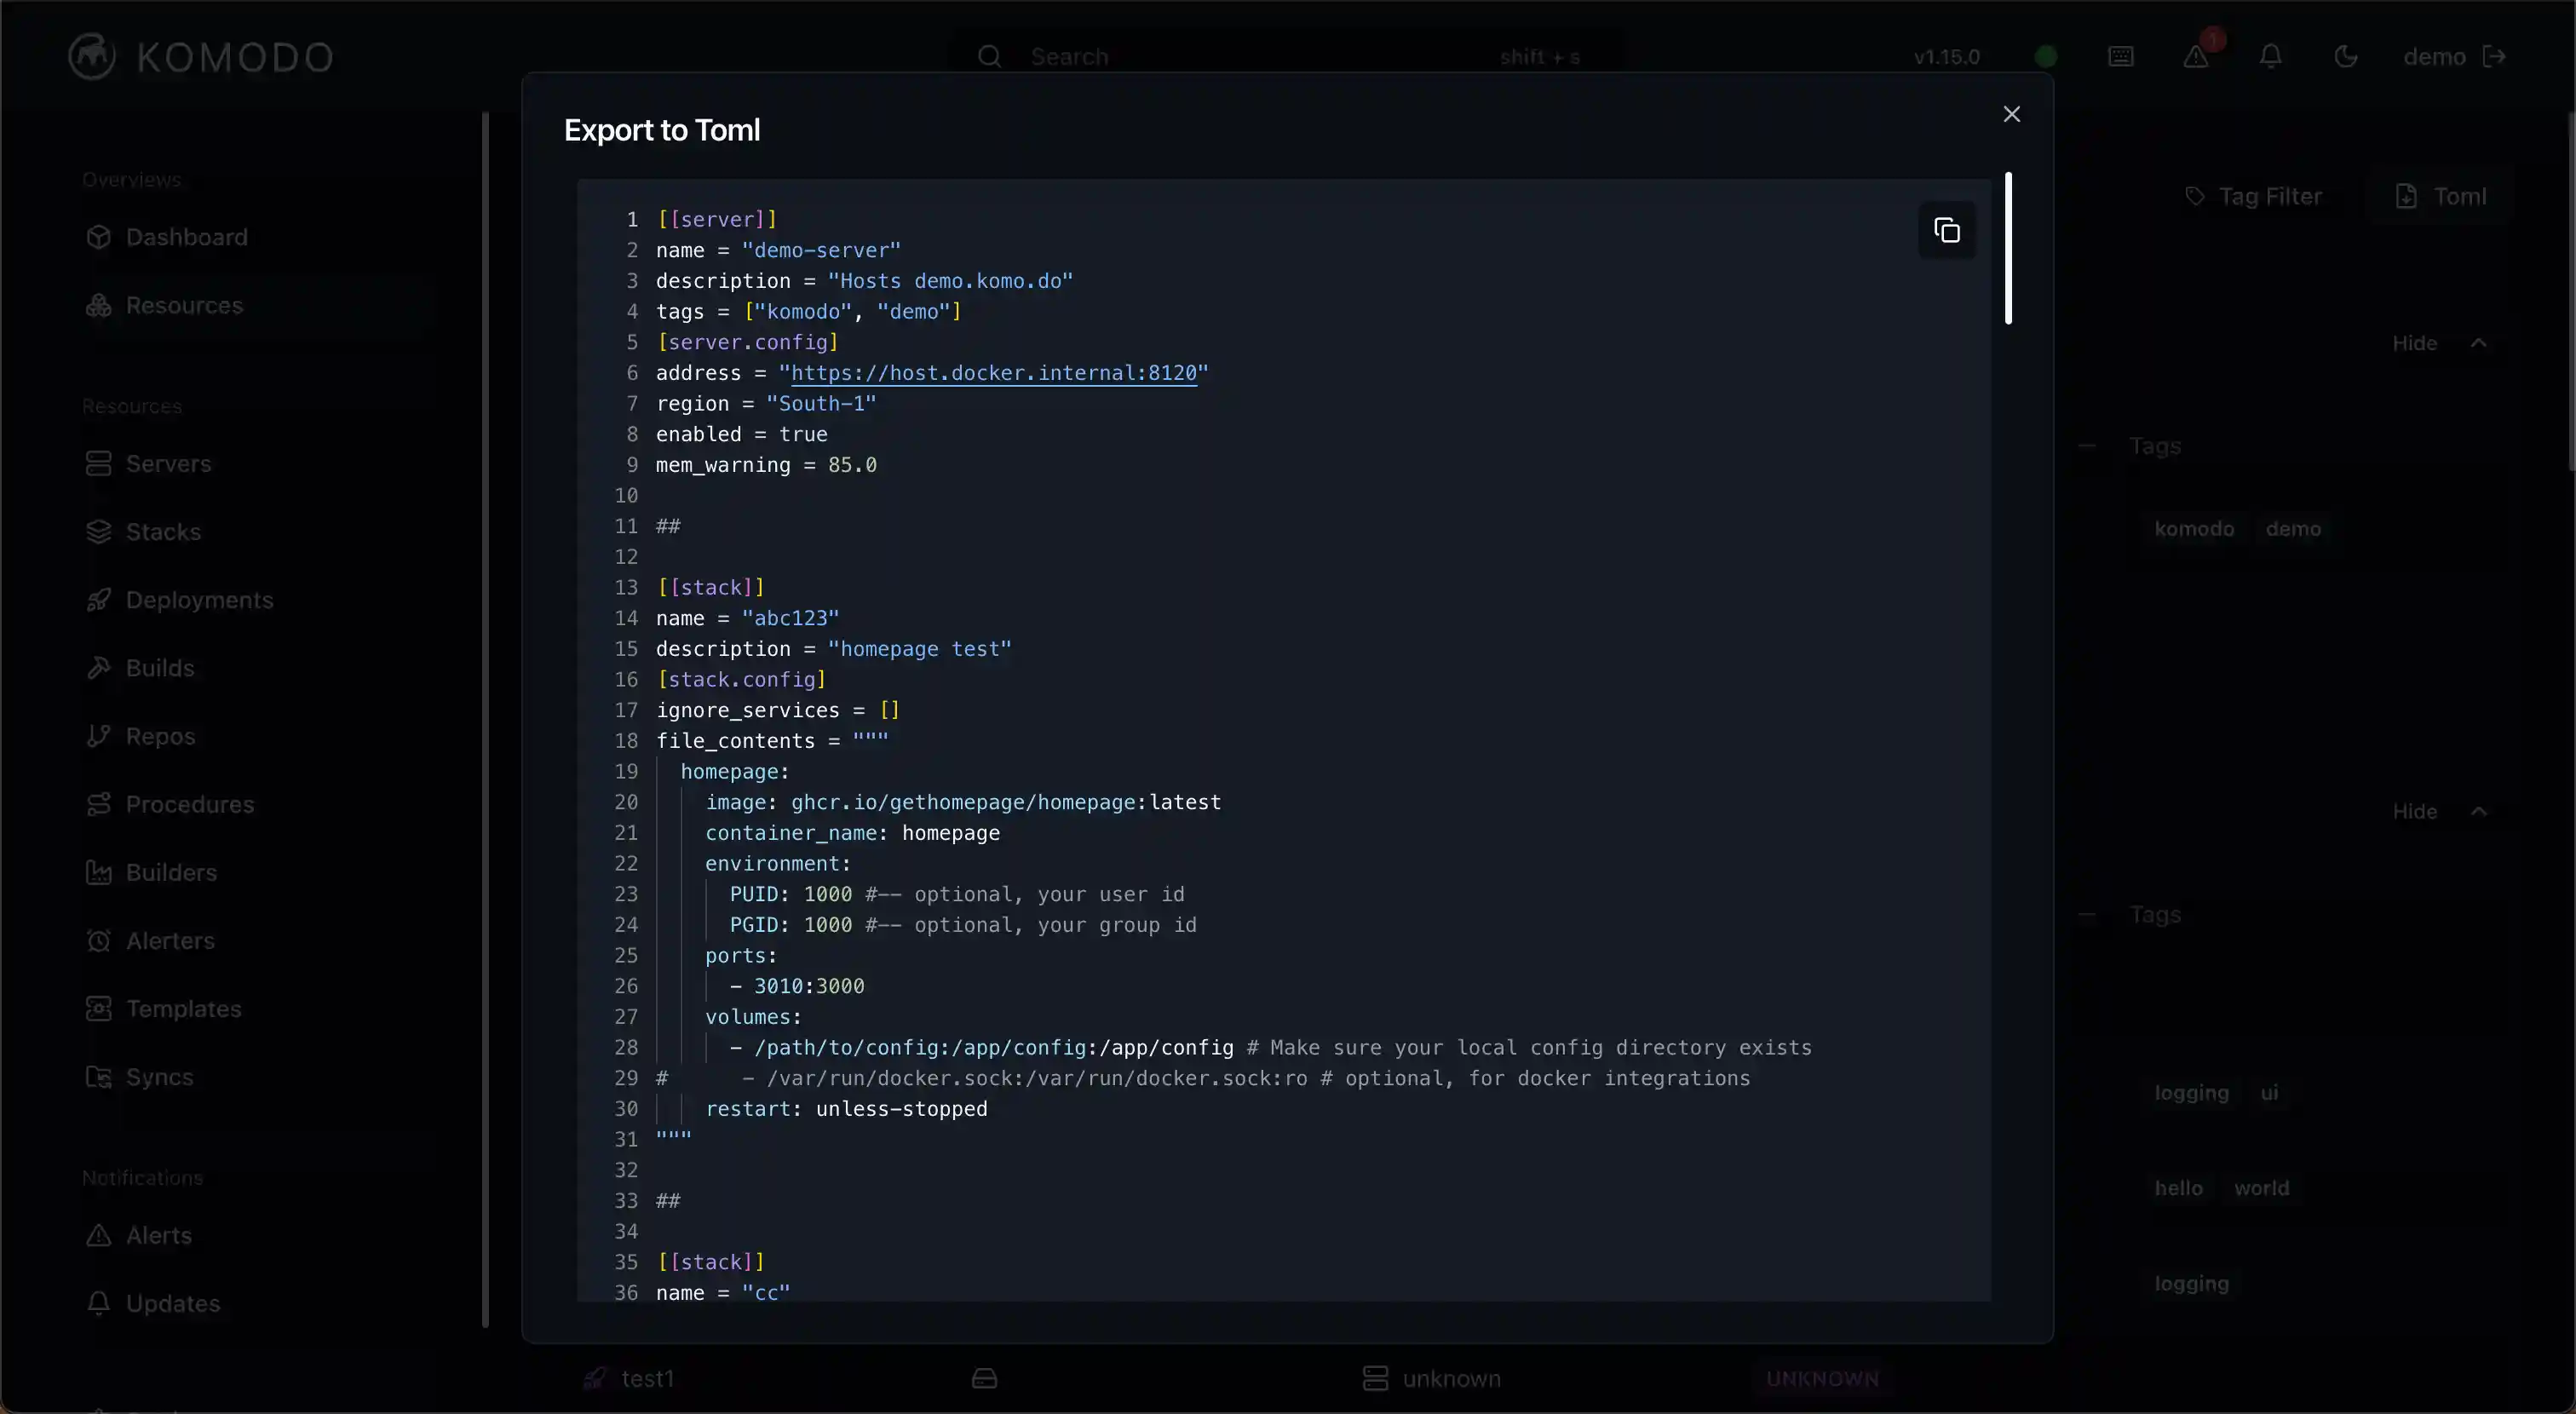Viewport: 2576px width, 1414px height.
Task: Close the Export to Toml dialog
Action: click(x=2011, y=114)
